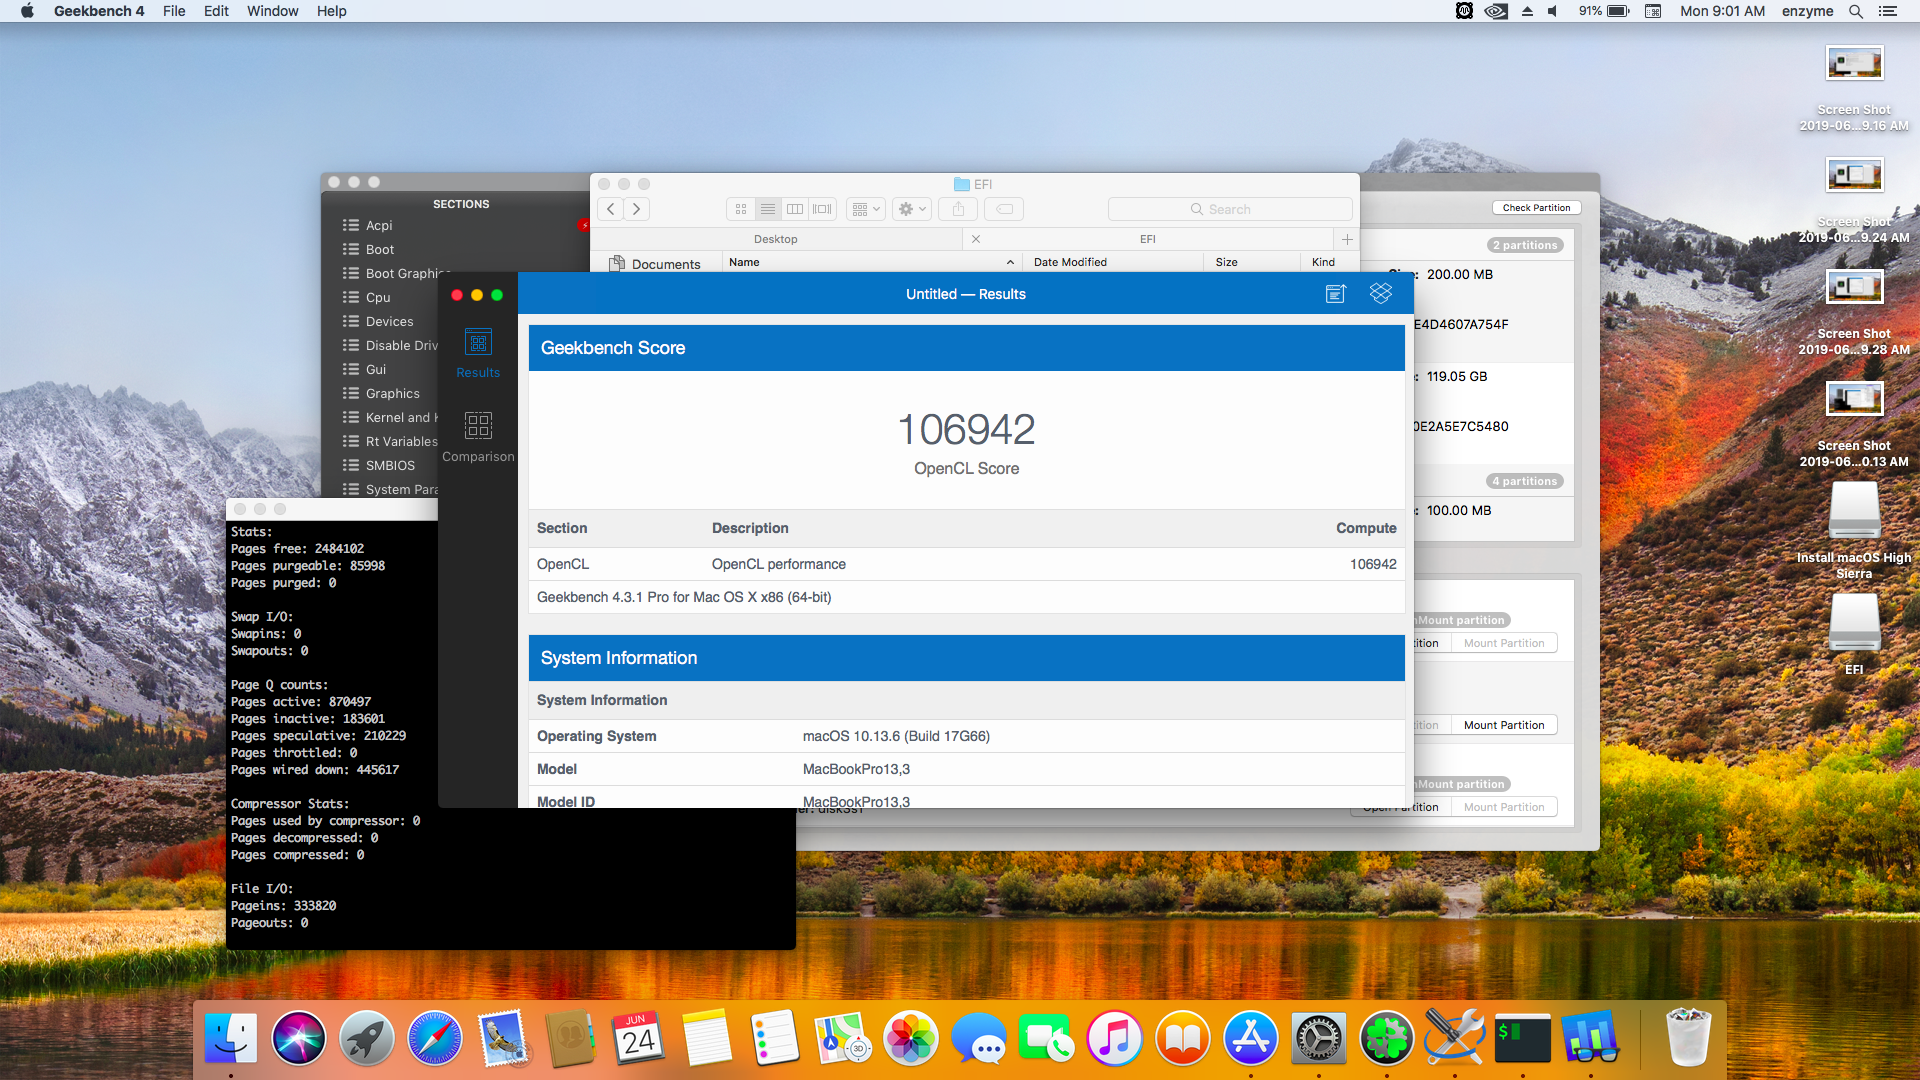
Task: Click the Mount Partition button
Action: pos(1503,724)
